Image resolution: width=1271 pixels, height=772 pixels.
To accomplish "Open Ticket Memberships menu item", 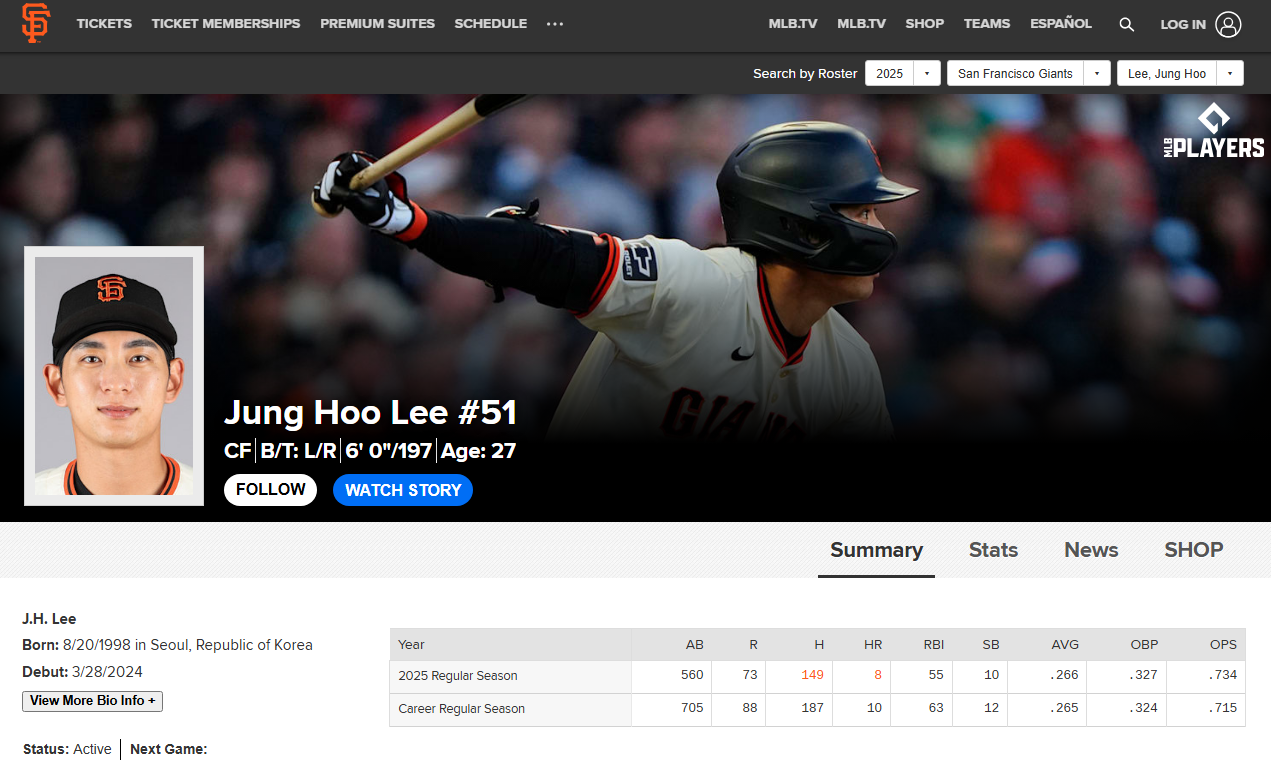I will (x=226, y=24).
